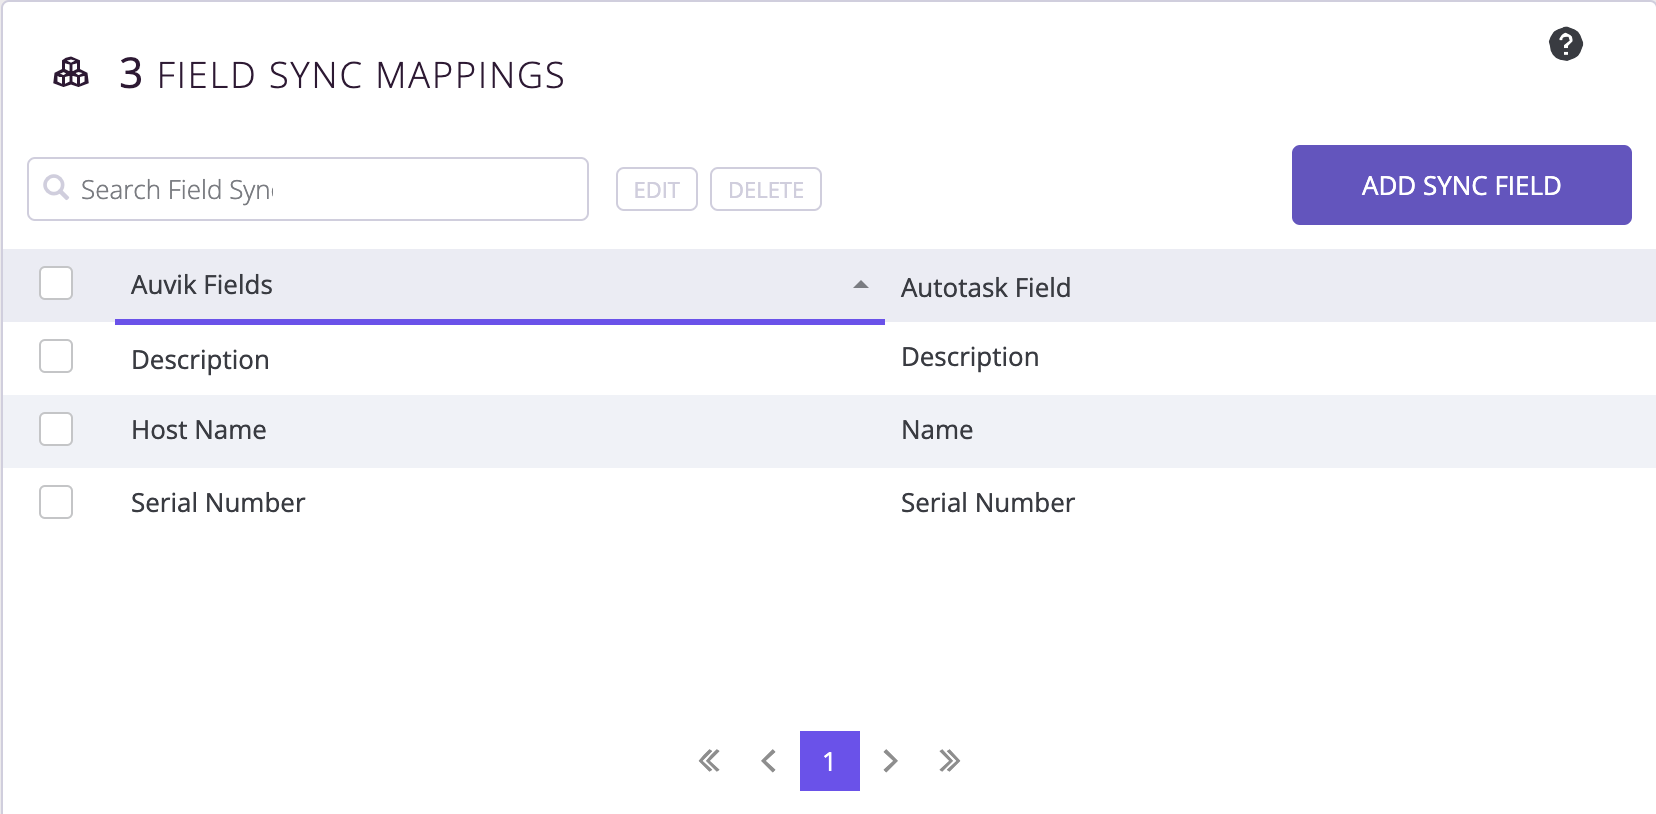Jump to the last page
1656x814 pixels.
949,761
